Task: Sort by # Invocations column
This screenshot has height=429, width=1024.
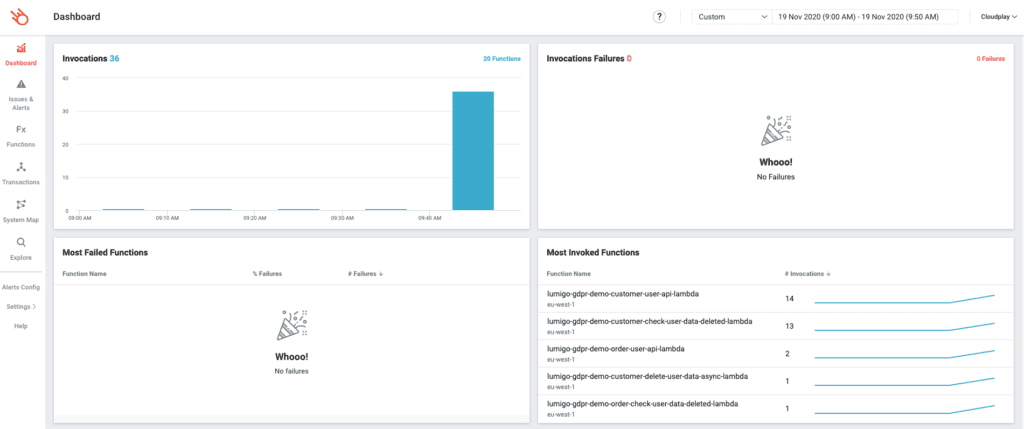Action: (x=807, y=274)
